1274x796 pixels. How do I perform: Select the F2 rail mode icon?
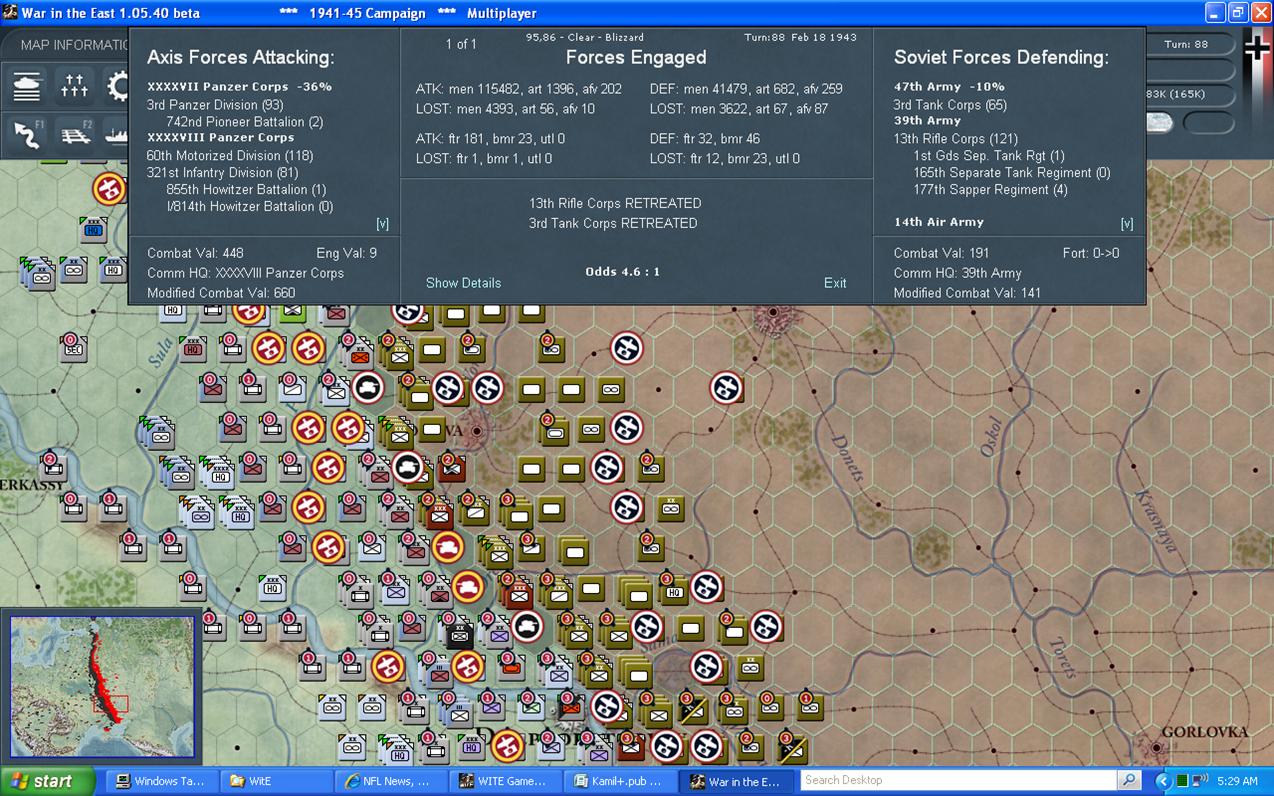pos(75,134)
